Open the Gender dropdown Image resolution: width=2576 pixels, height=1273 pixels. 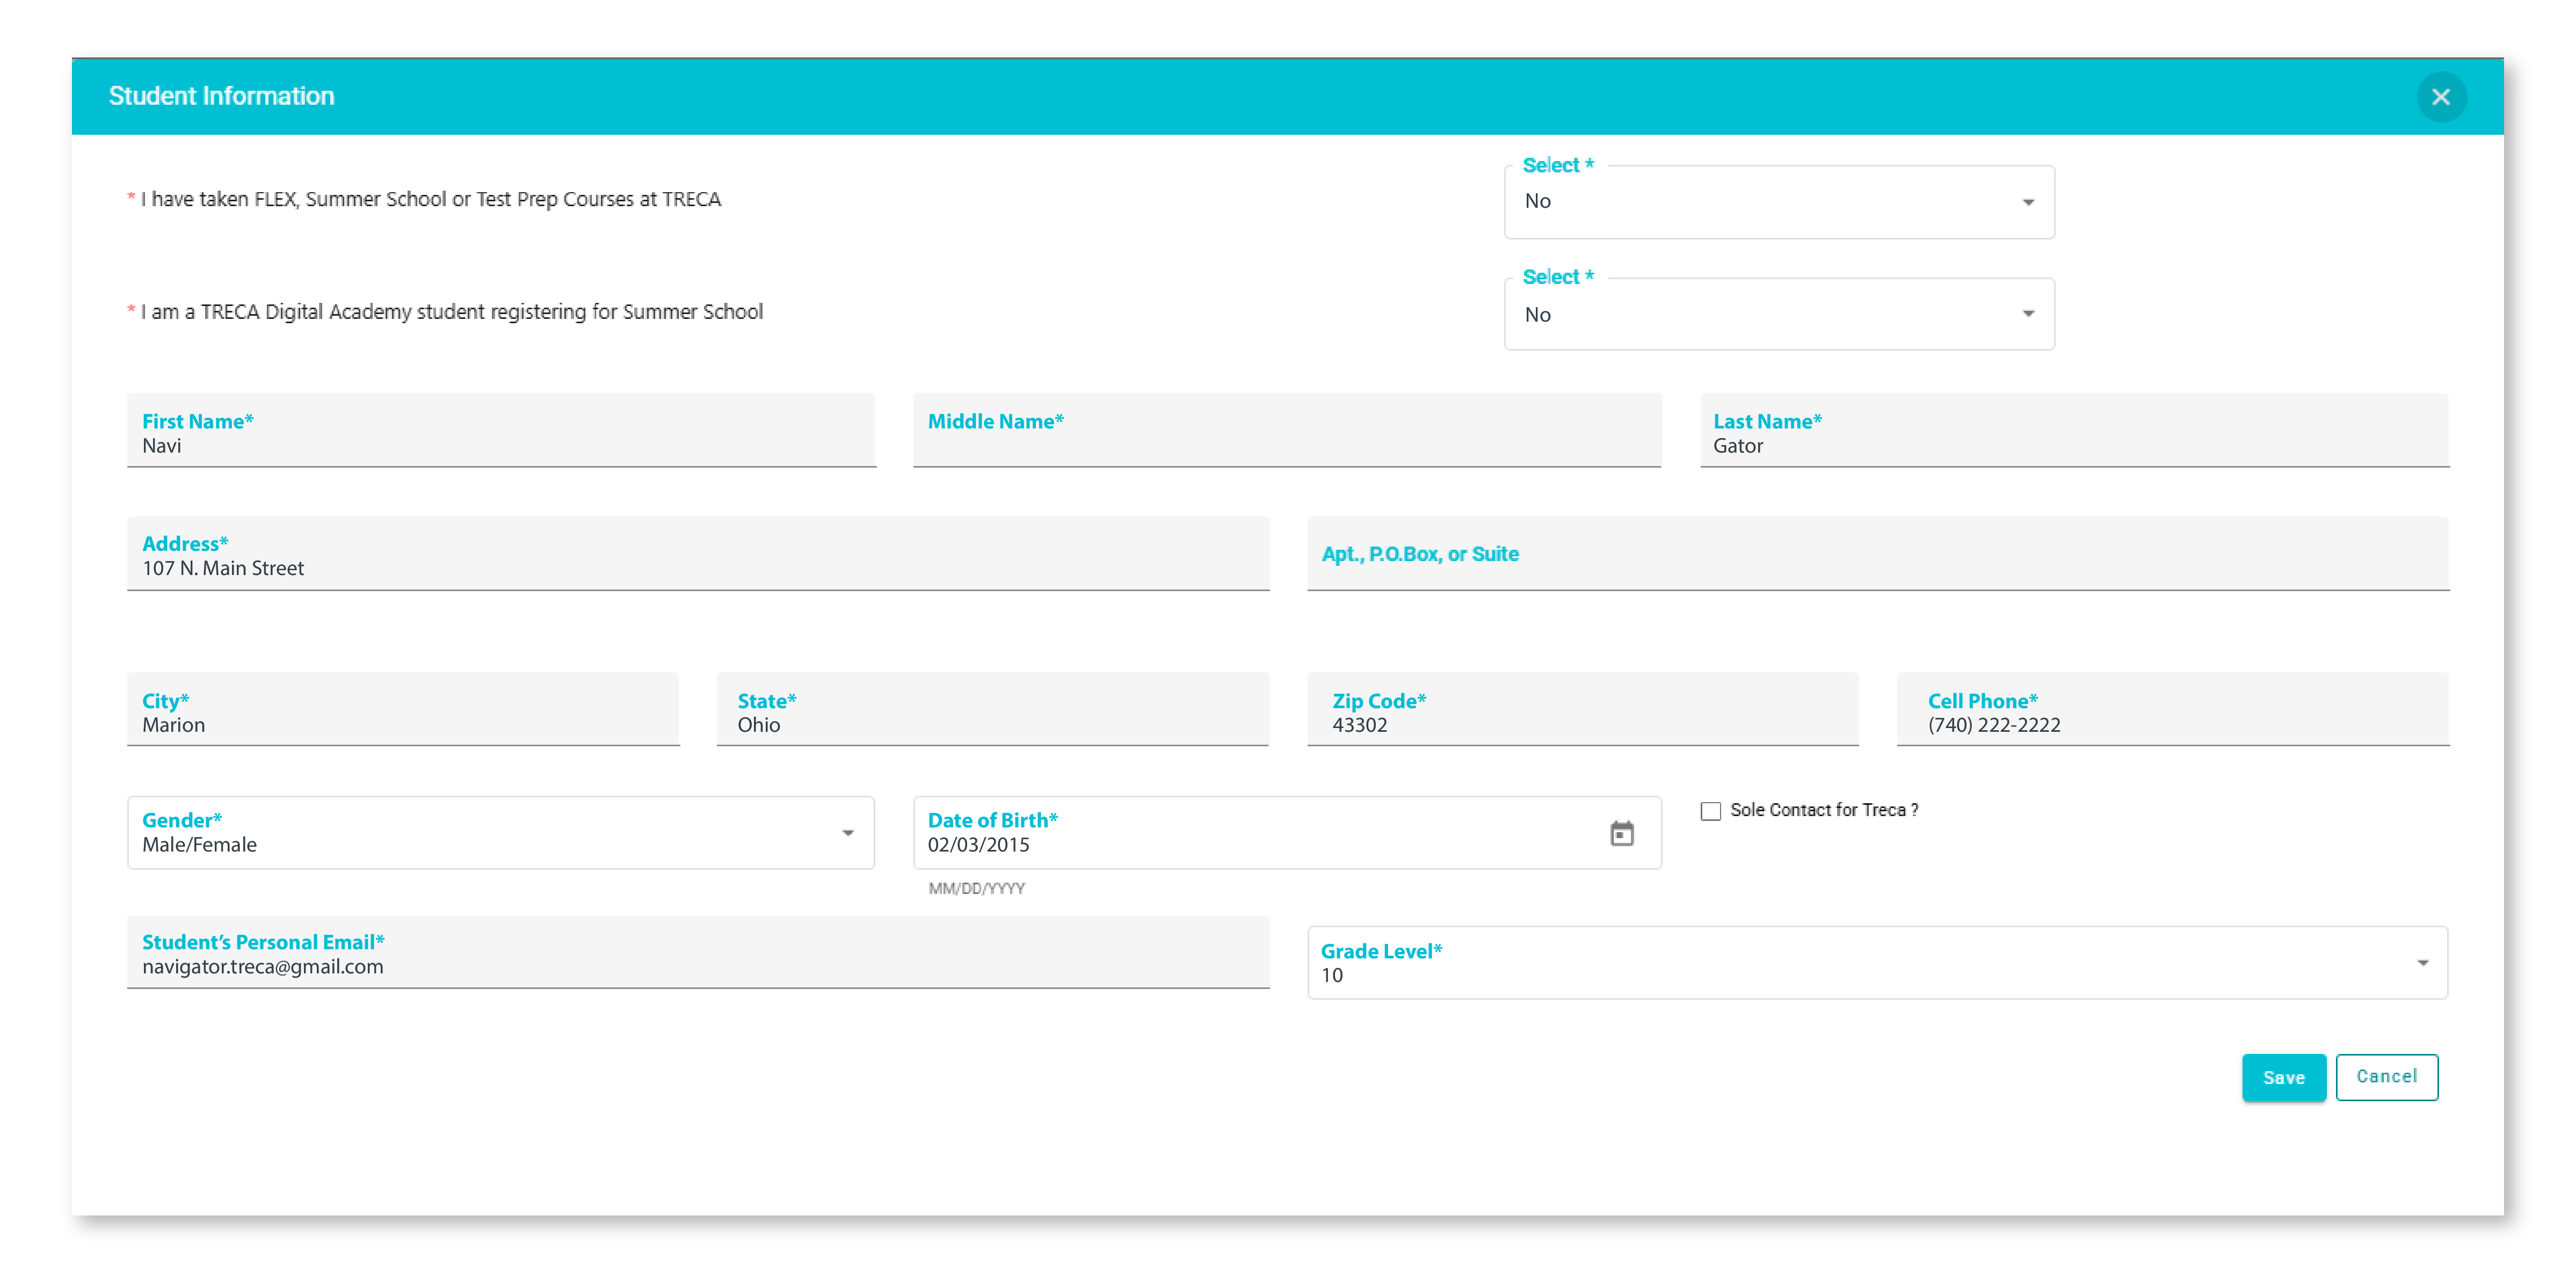point(500,833)
